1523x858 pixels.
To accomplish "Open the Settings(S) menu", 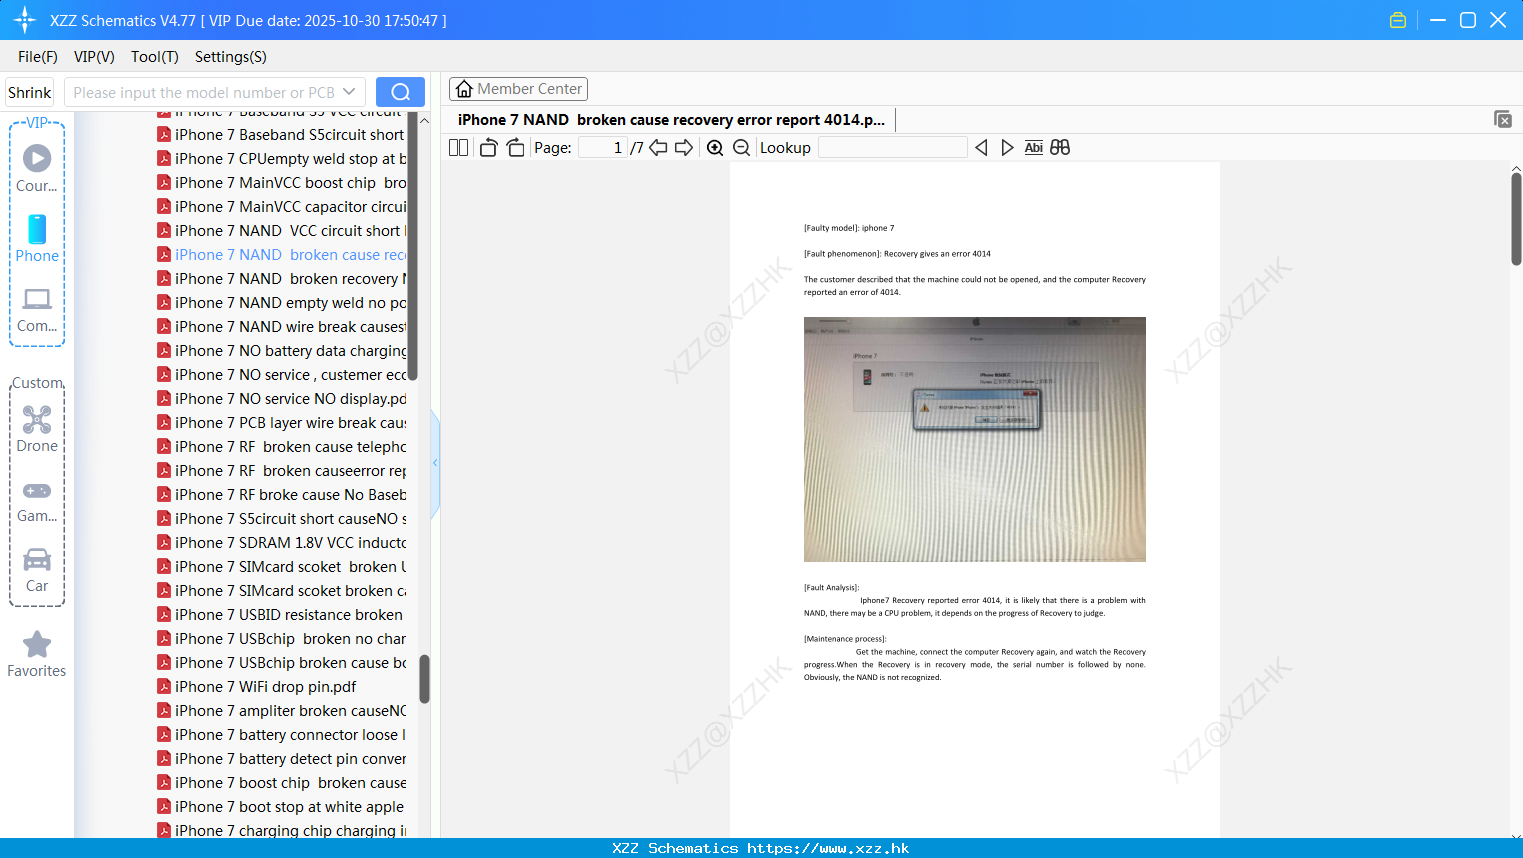I will click(231, 57).
